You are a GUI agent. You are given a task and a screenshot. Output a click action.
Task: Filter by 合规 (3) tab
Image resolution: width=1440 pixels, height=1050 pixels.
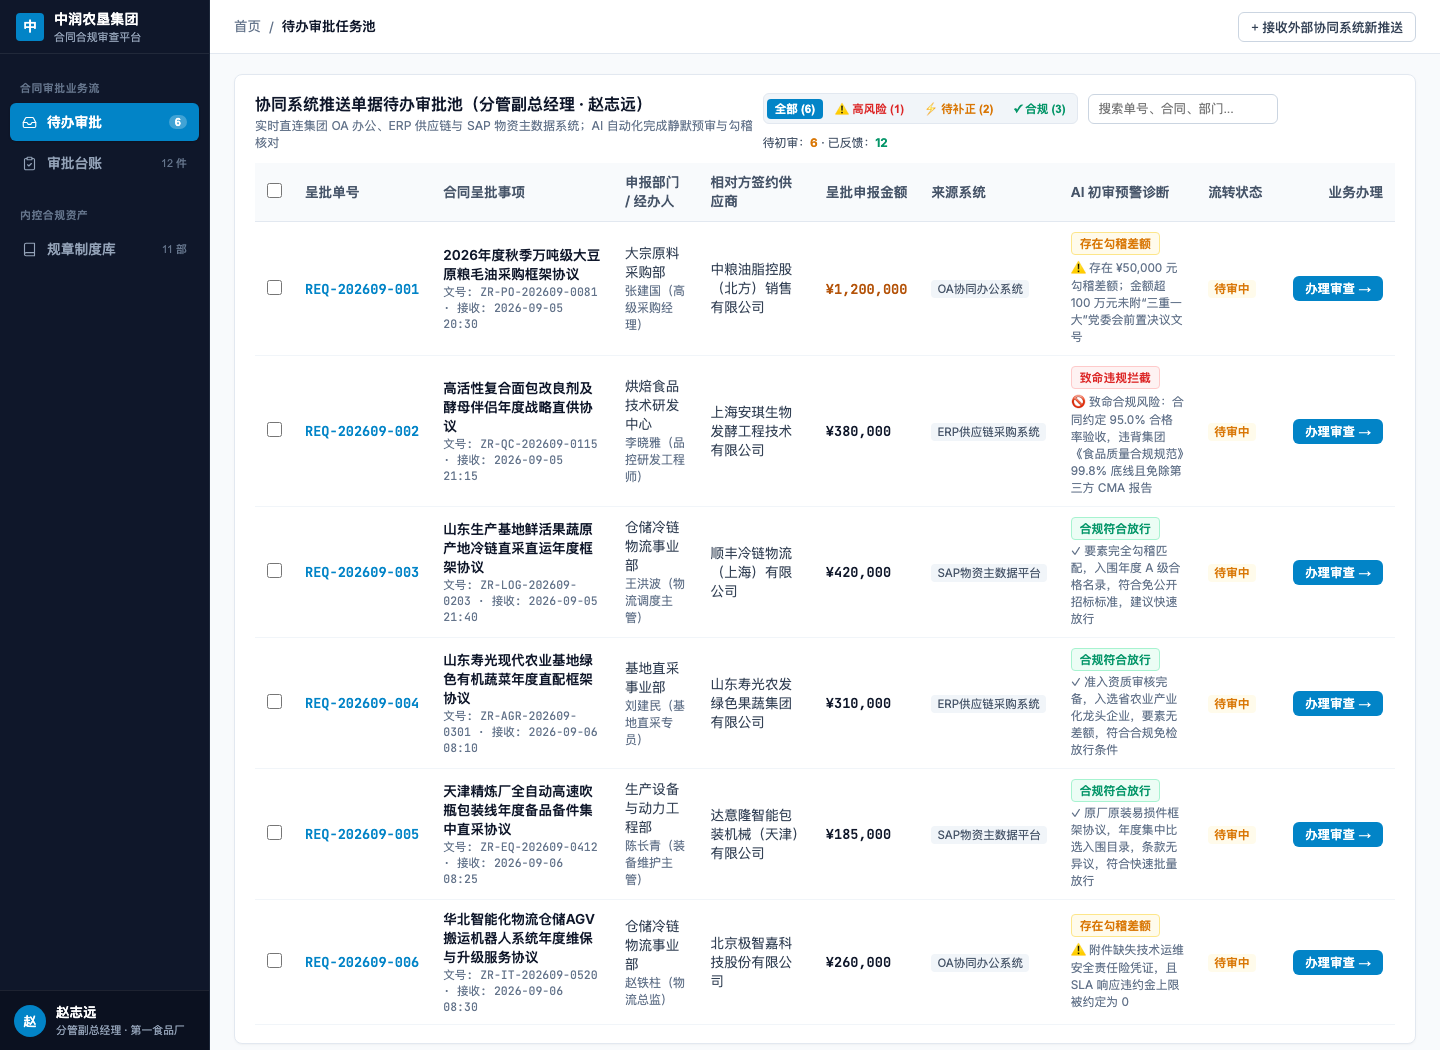coord(1039,109)
